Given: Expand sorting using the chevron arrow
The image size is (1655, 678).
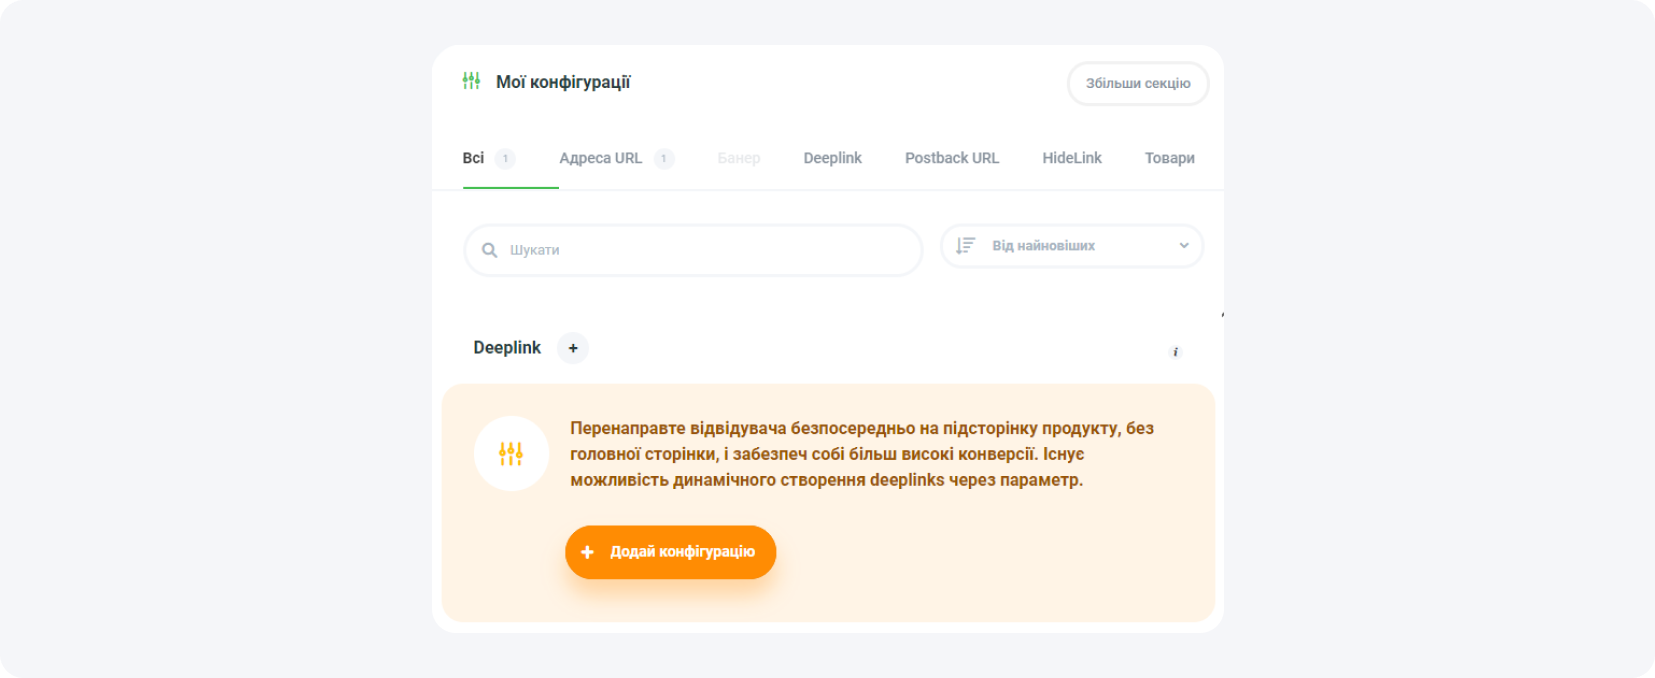Looking at the screenshot, I should [x=1184, y=246].
